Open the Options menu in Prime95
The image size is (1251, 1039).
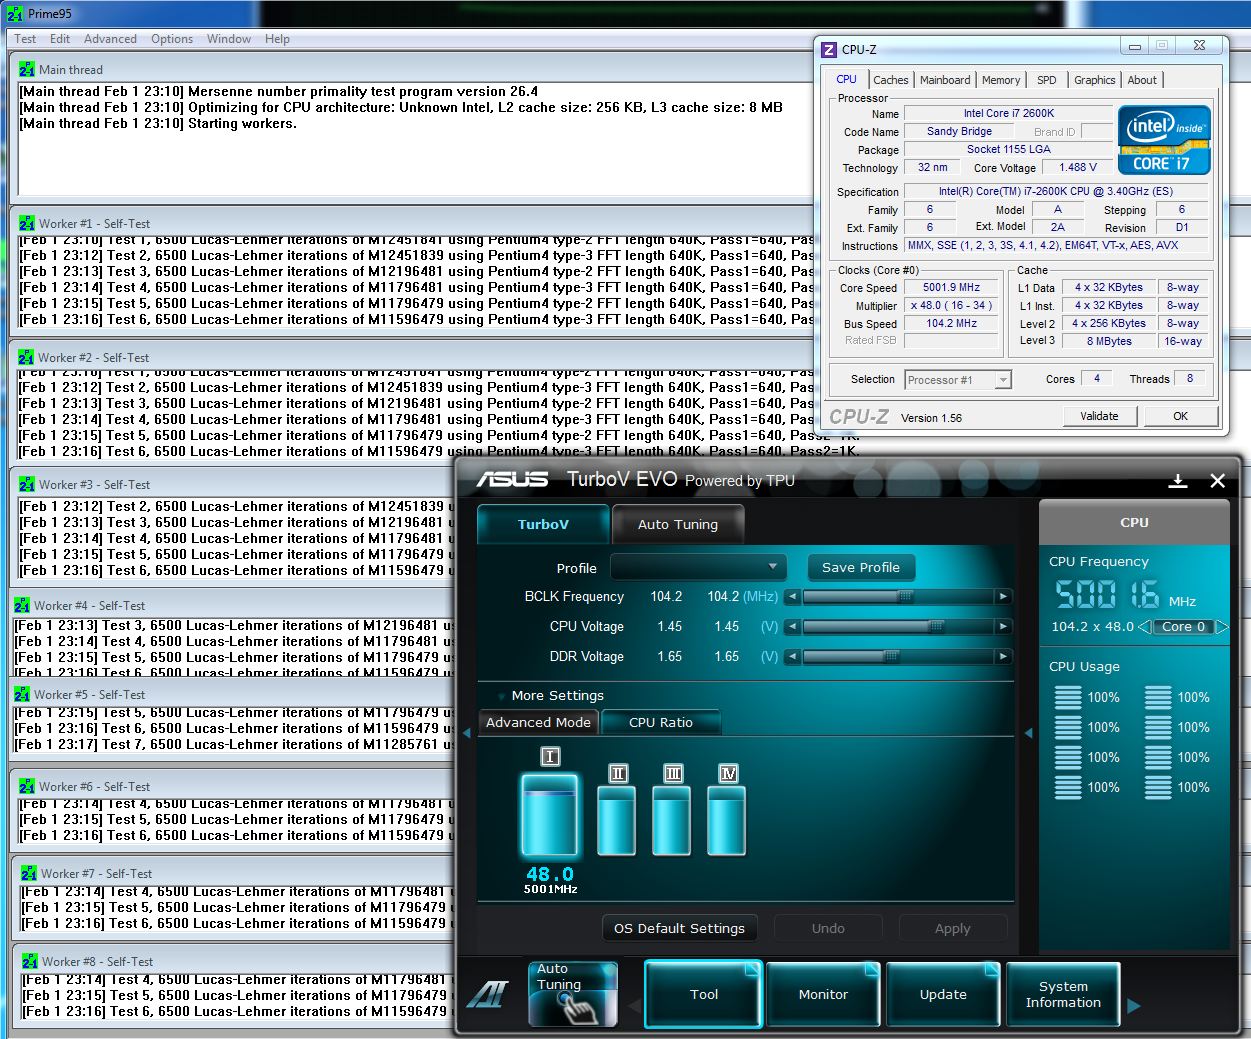point(172,39)
